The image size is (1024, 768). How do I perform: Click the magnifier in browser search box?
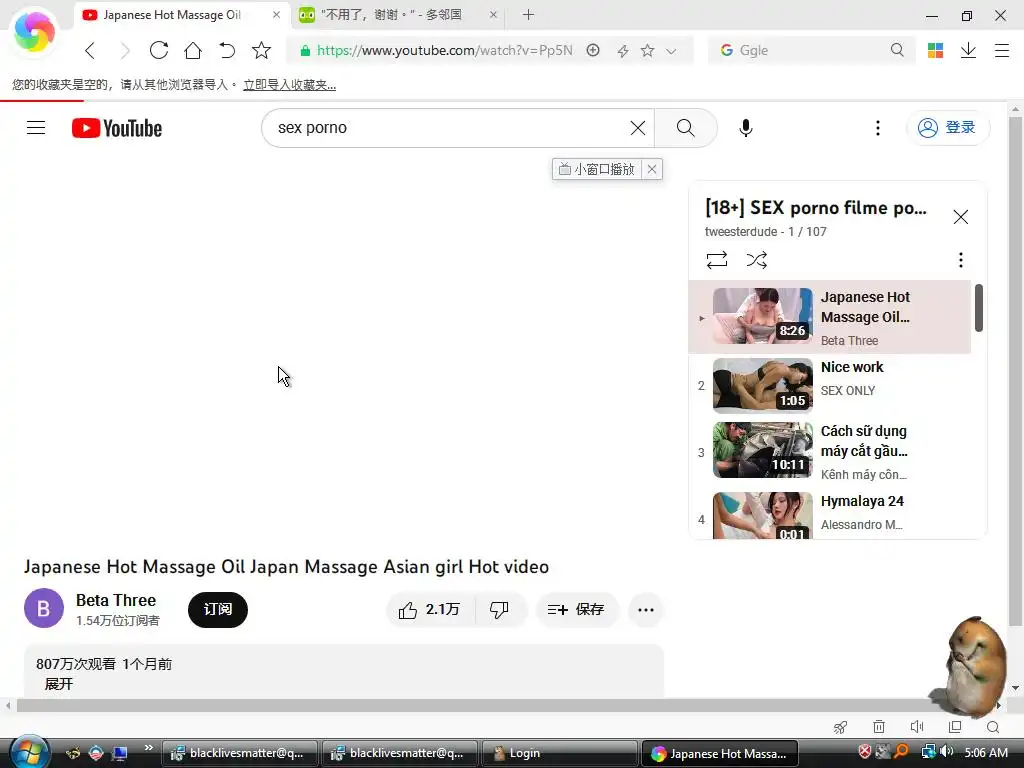(x=897, y=50)
